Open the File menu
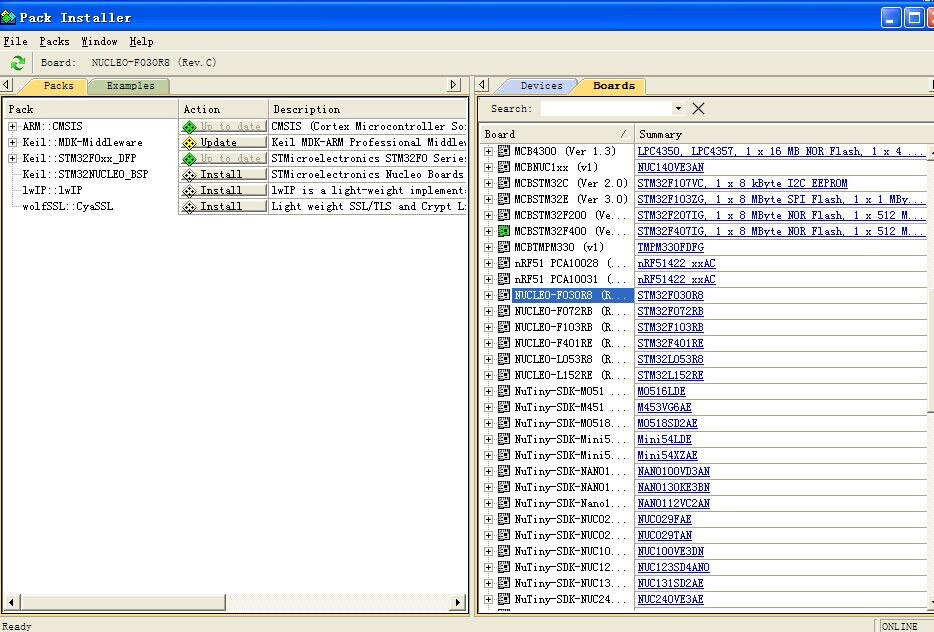The height and width of the screenshot is (632, 934). [15, 41]
